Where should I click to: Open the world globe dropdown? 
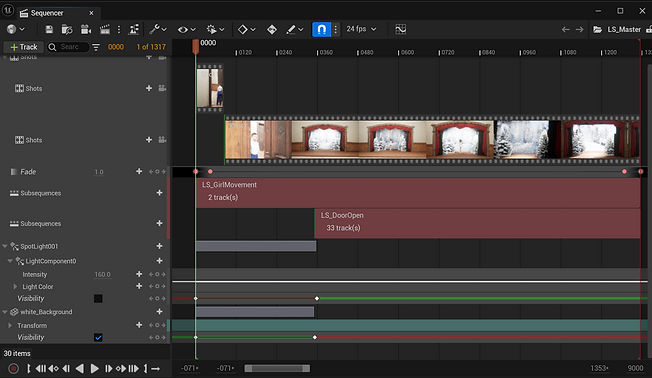coord(16,29)
